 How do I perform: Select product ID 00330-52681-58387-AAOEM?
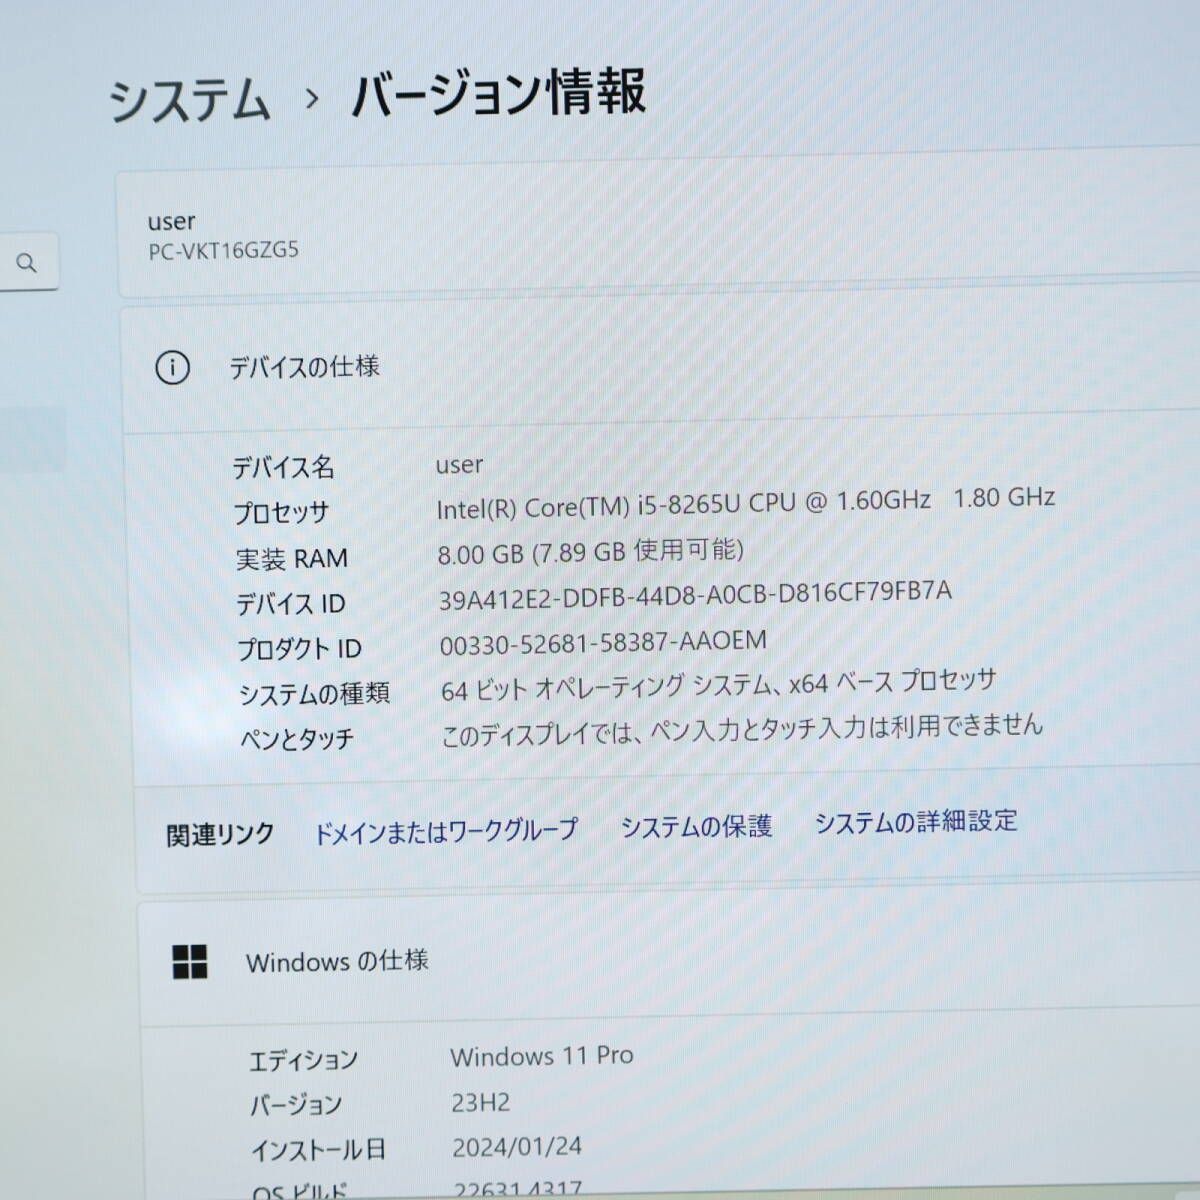coord(604,641)
